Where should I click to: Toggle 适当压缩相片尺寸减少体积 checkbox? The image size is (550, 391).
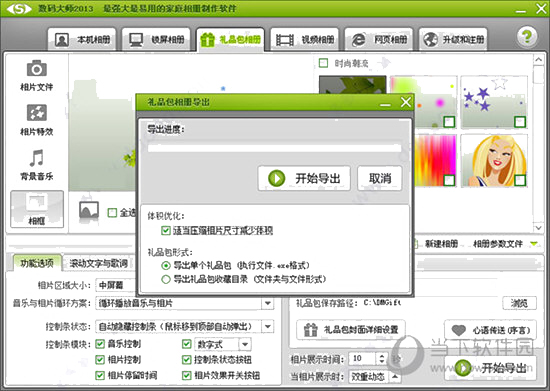click(166, 230)
